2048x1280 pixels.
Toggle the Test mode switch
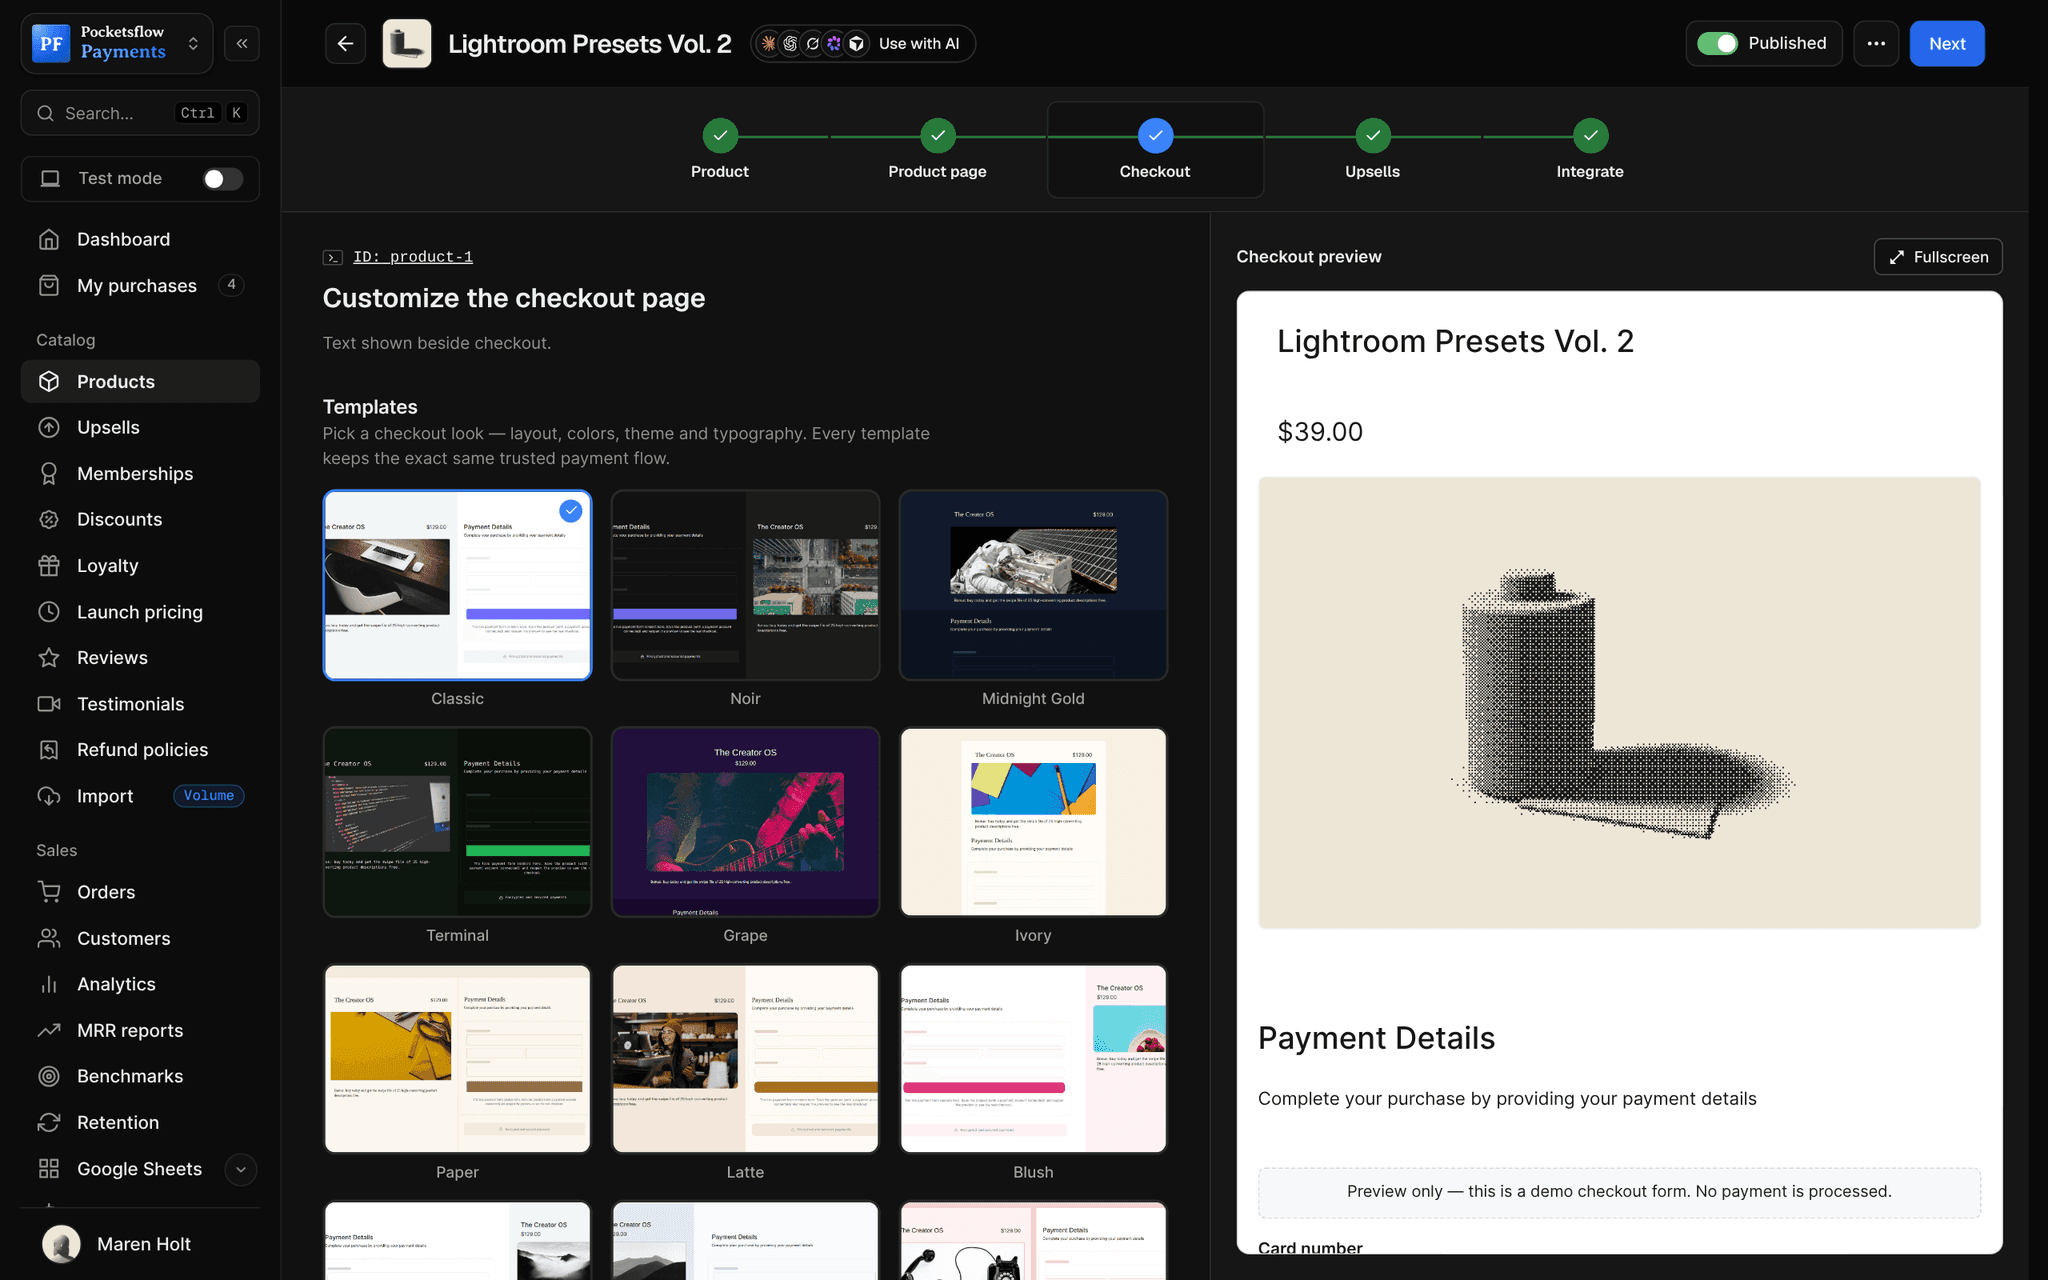[222, 178]
